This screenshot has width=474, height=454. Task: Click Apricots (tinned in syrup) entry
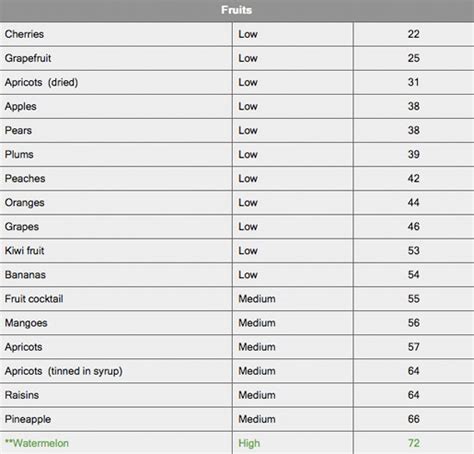(x=64, y=371)
